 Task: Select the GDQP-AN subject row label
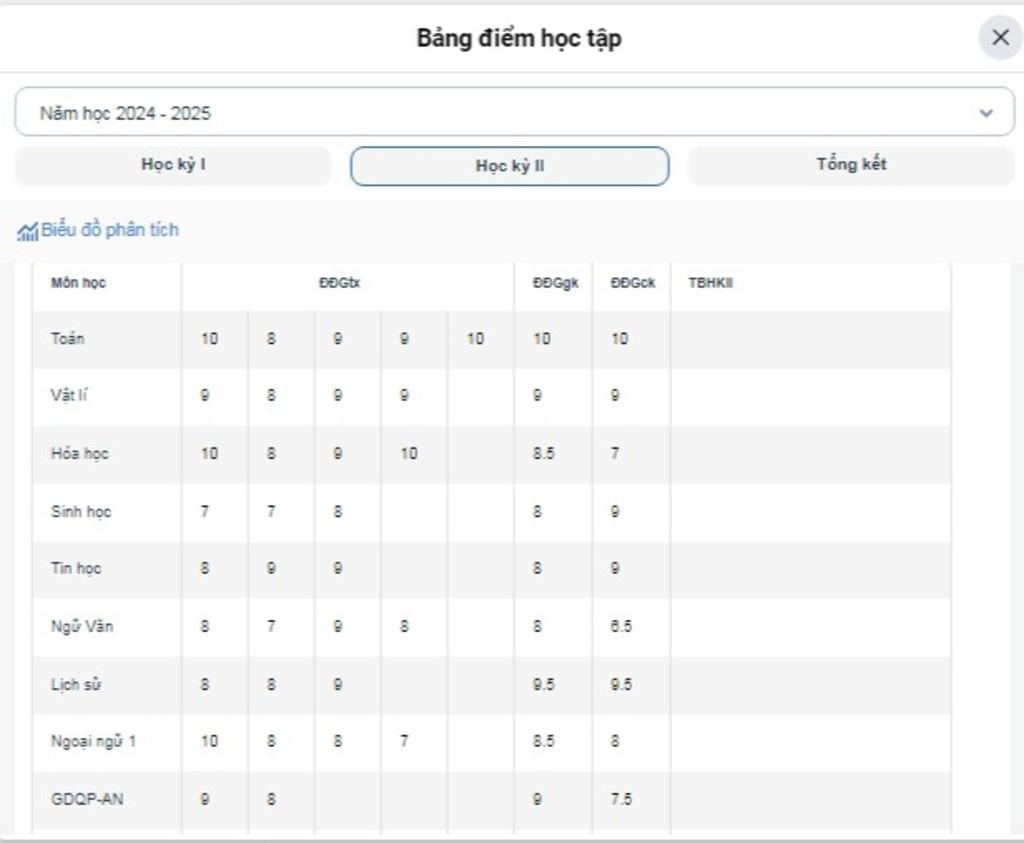coord(87,799)
